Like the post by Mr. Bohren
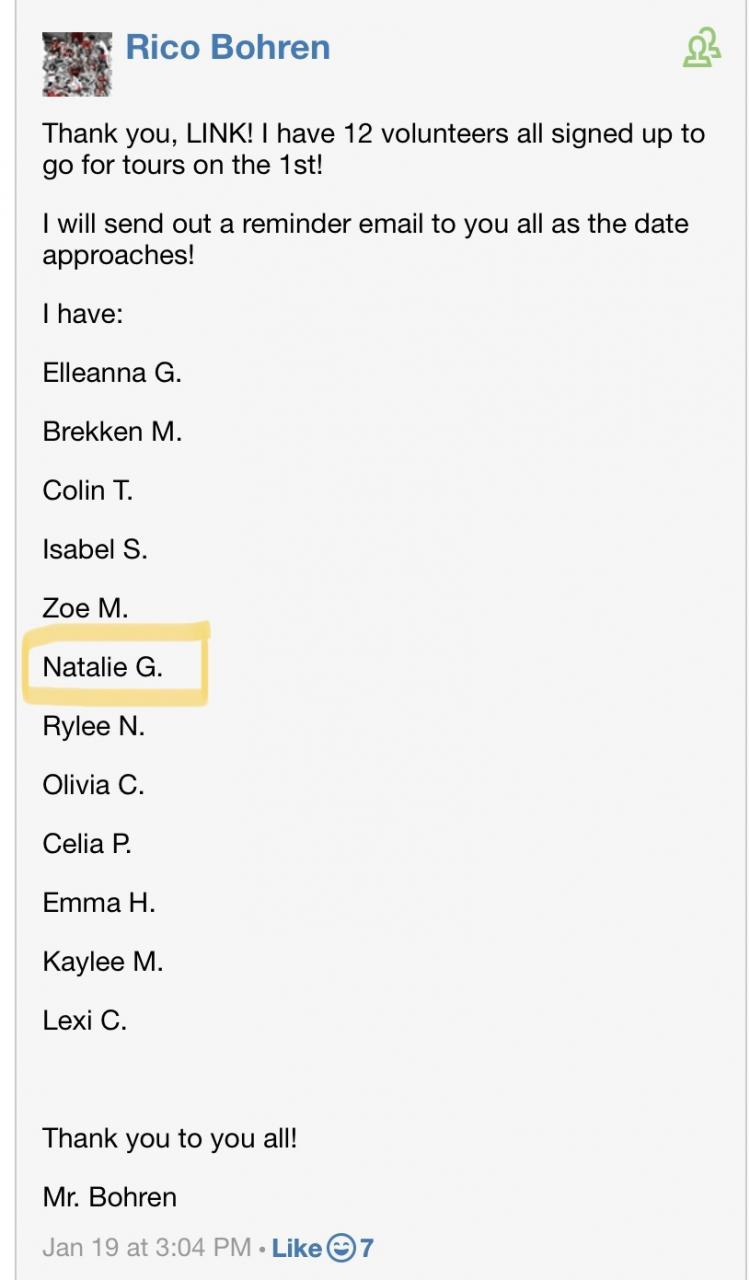 coord(297,1248)
